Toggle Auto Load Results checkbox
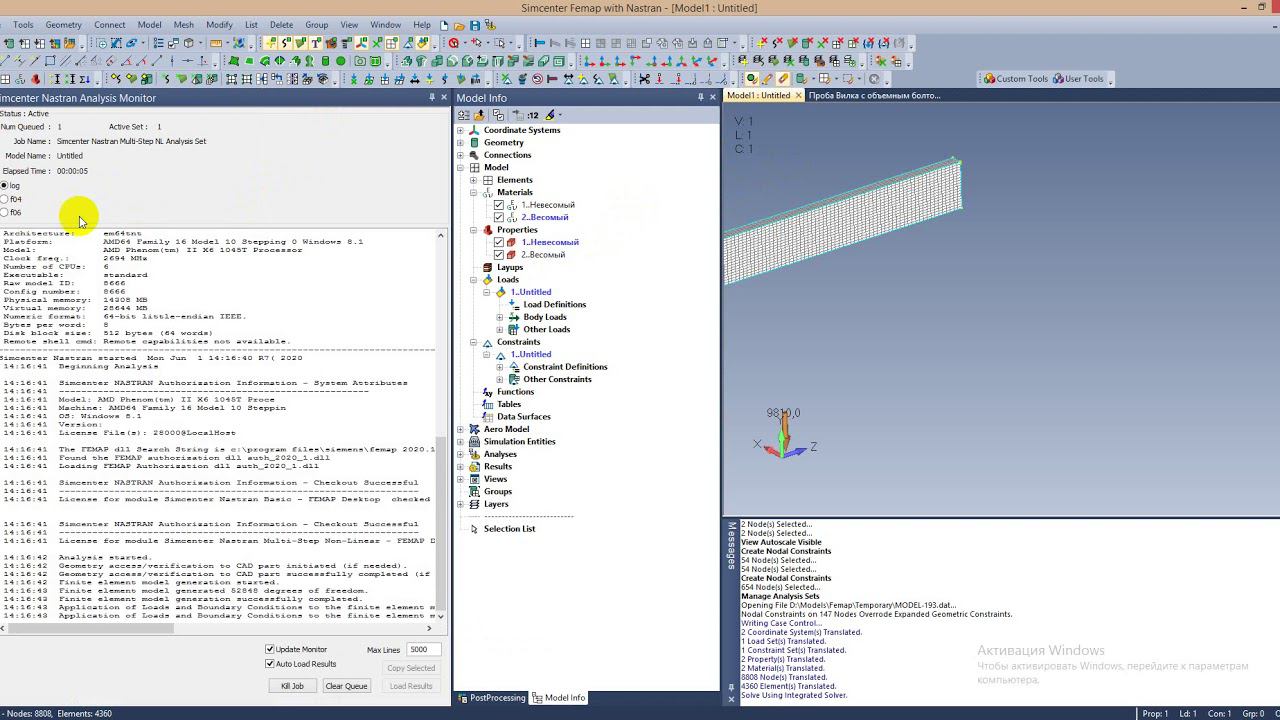 click(x=270, y=664)
